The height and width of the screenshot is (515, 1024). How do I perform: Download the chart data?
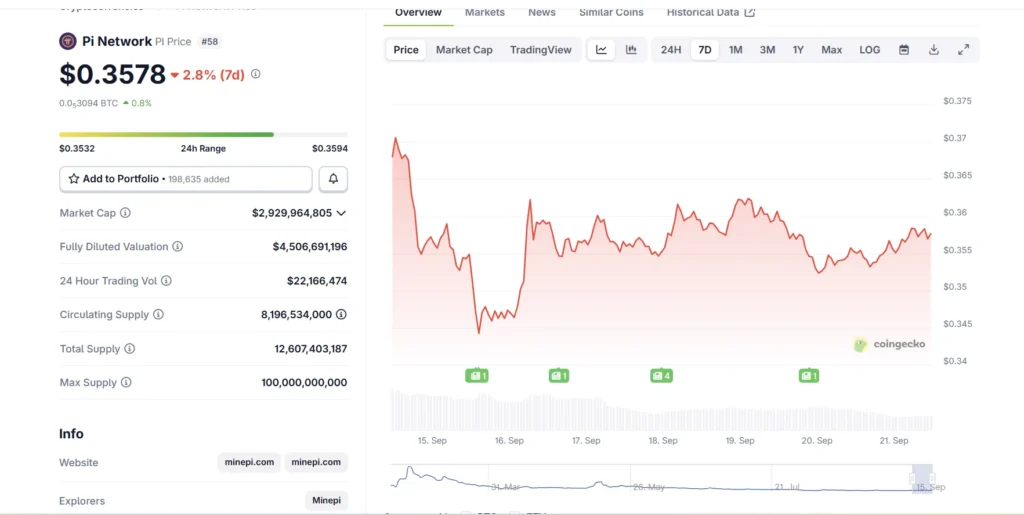934,50
